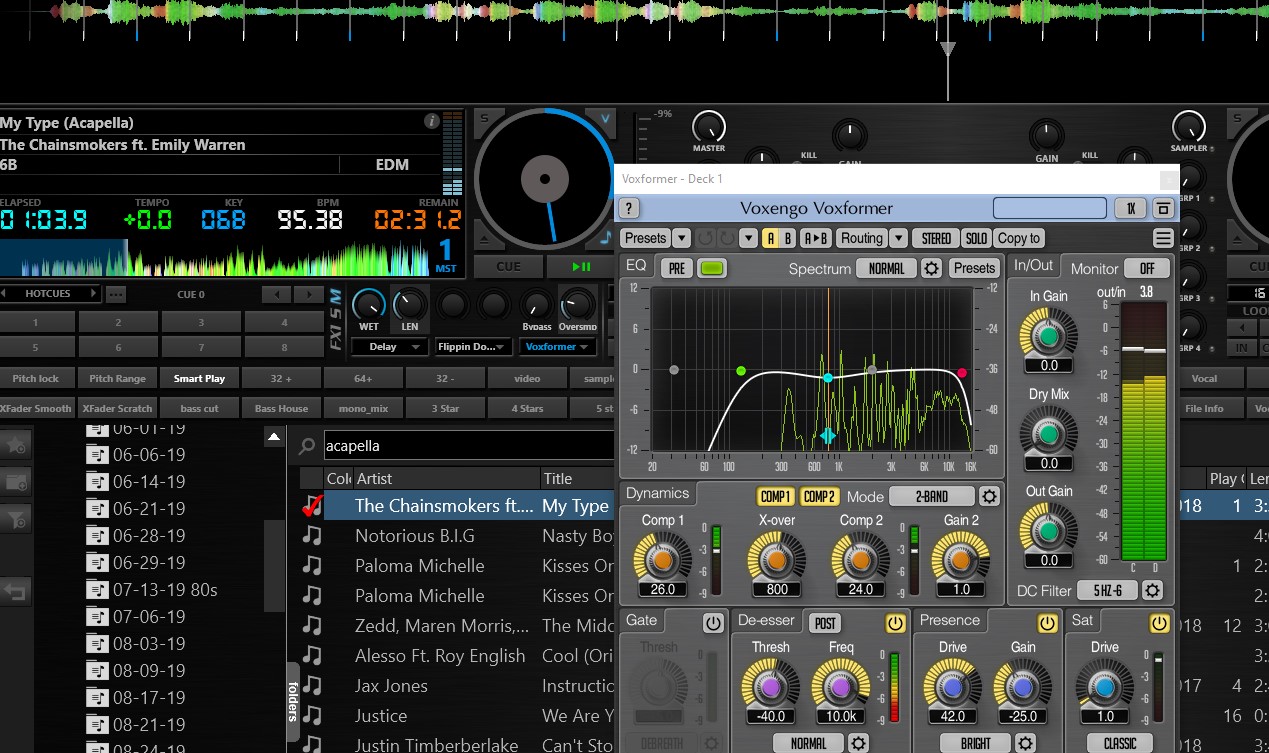This screenshot has height=753, width=1269.
Task: Open hotcue options ellipsis button
Action: click(x=116, y=294)
